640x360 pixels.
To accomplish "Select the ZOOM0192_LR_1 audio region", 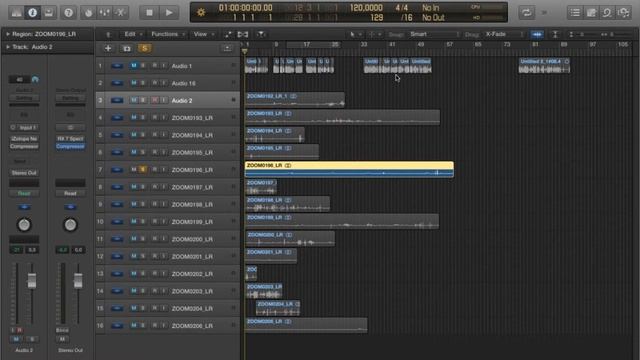I will click(x=295, y=100).
